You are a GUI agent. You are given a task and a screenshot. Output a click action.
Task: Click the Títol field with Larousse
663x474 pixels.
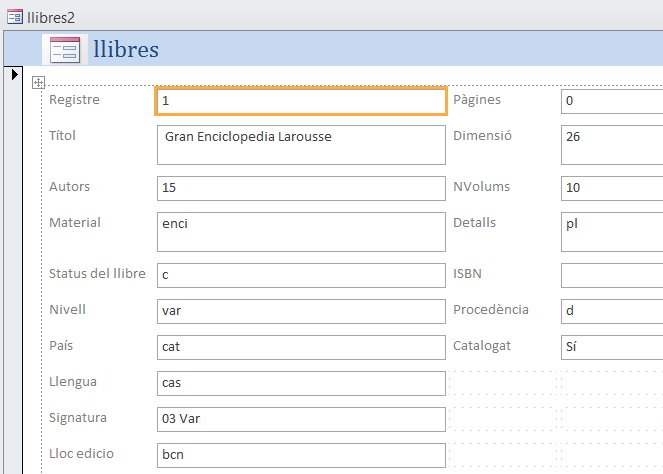point(301,145)
